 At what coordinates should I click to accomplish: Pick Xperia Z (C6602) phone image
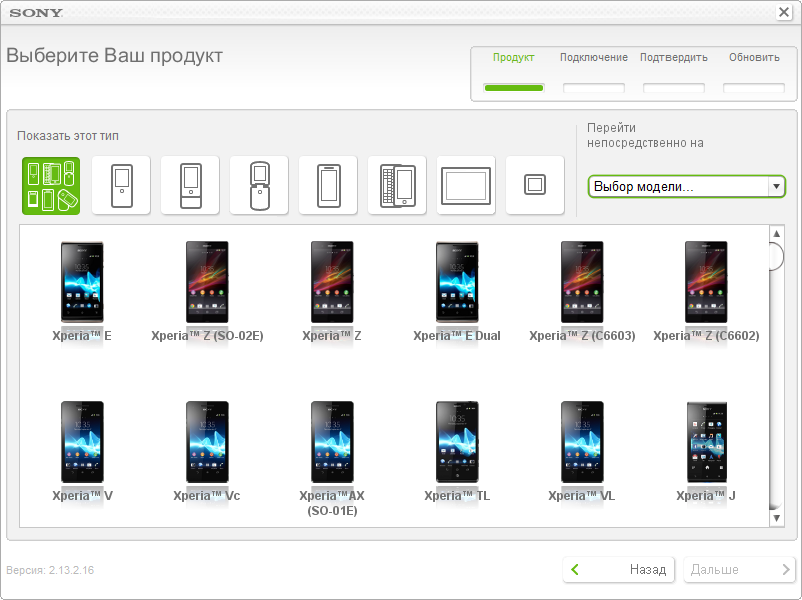pyautogui.click(x=706, y=282)
